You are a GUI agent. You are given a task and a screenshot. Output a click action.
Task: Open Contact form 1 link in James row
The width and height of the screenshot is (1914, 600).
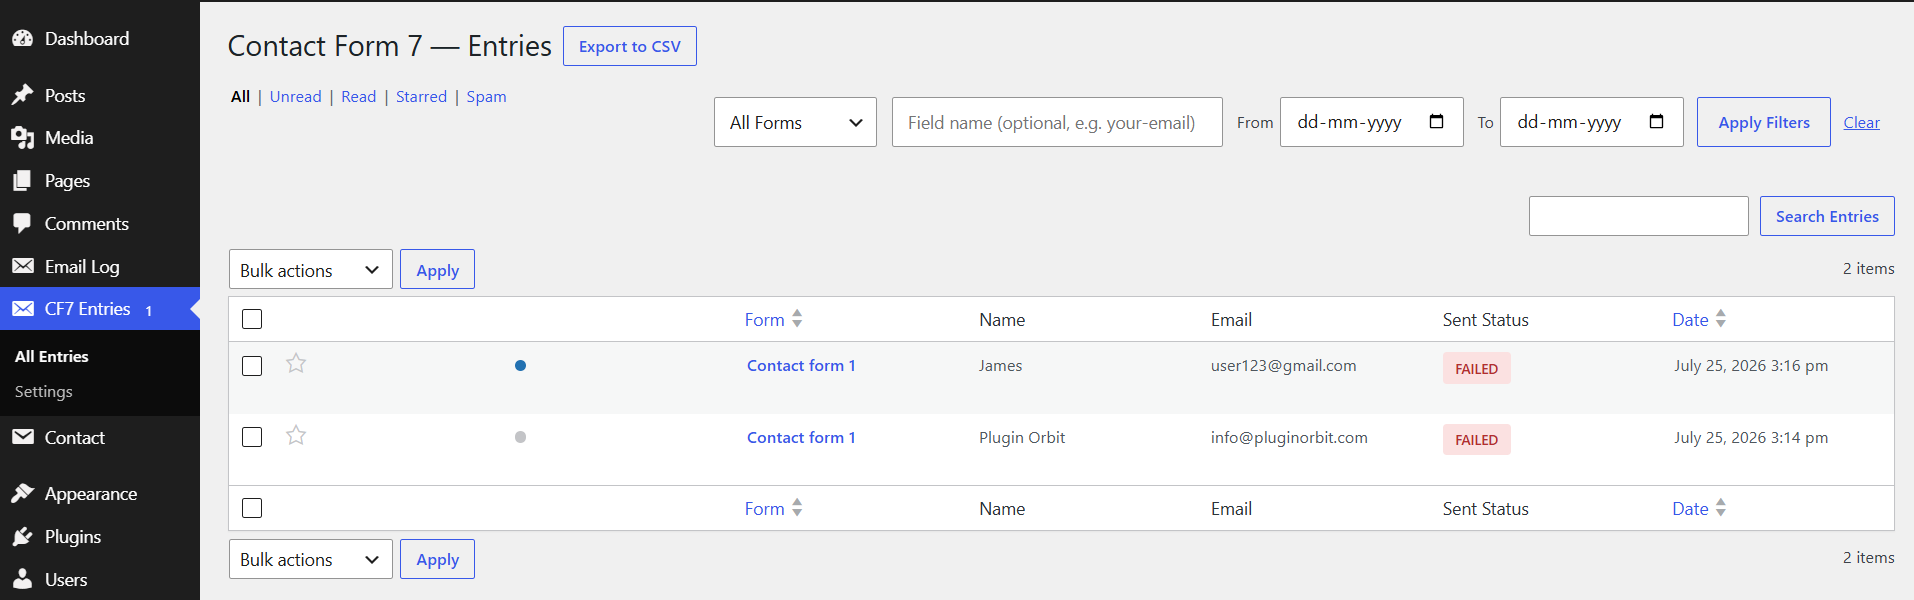pyautogui.click(x=801, y=366)
